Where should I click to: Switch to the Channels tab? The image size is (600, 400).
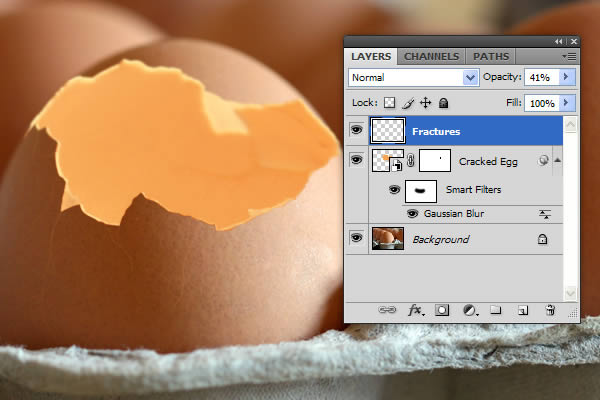point(431,57)
